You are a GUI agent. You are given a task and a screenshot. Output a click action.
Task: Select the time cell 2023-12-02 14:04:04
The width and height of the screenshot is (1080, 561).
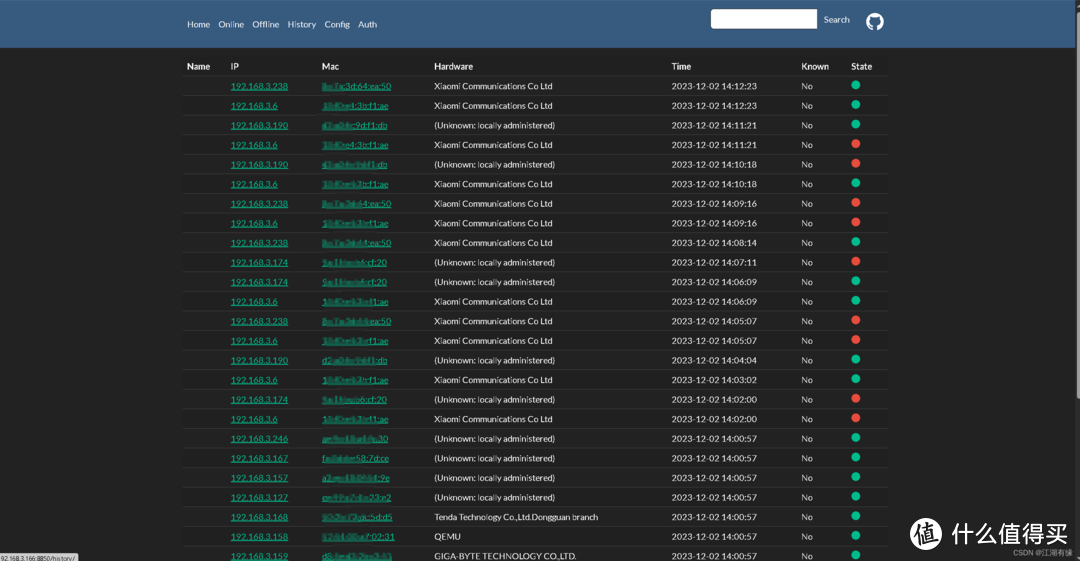click(714, 360)
